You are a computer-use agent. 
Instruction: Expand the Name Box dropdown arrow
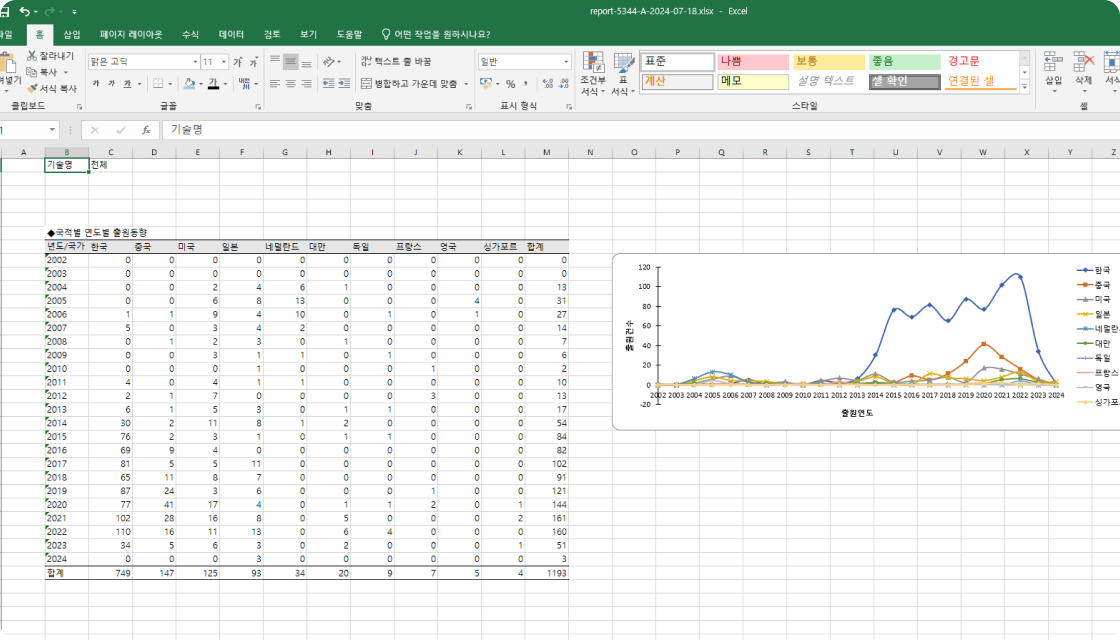[x=53, y=130]
